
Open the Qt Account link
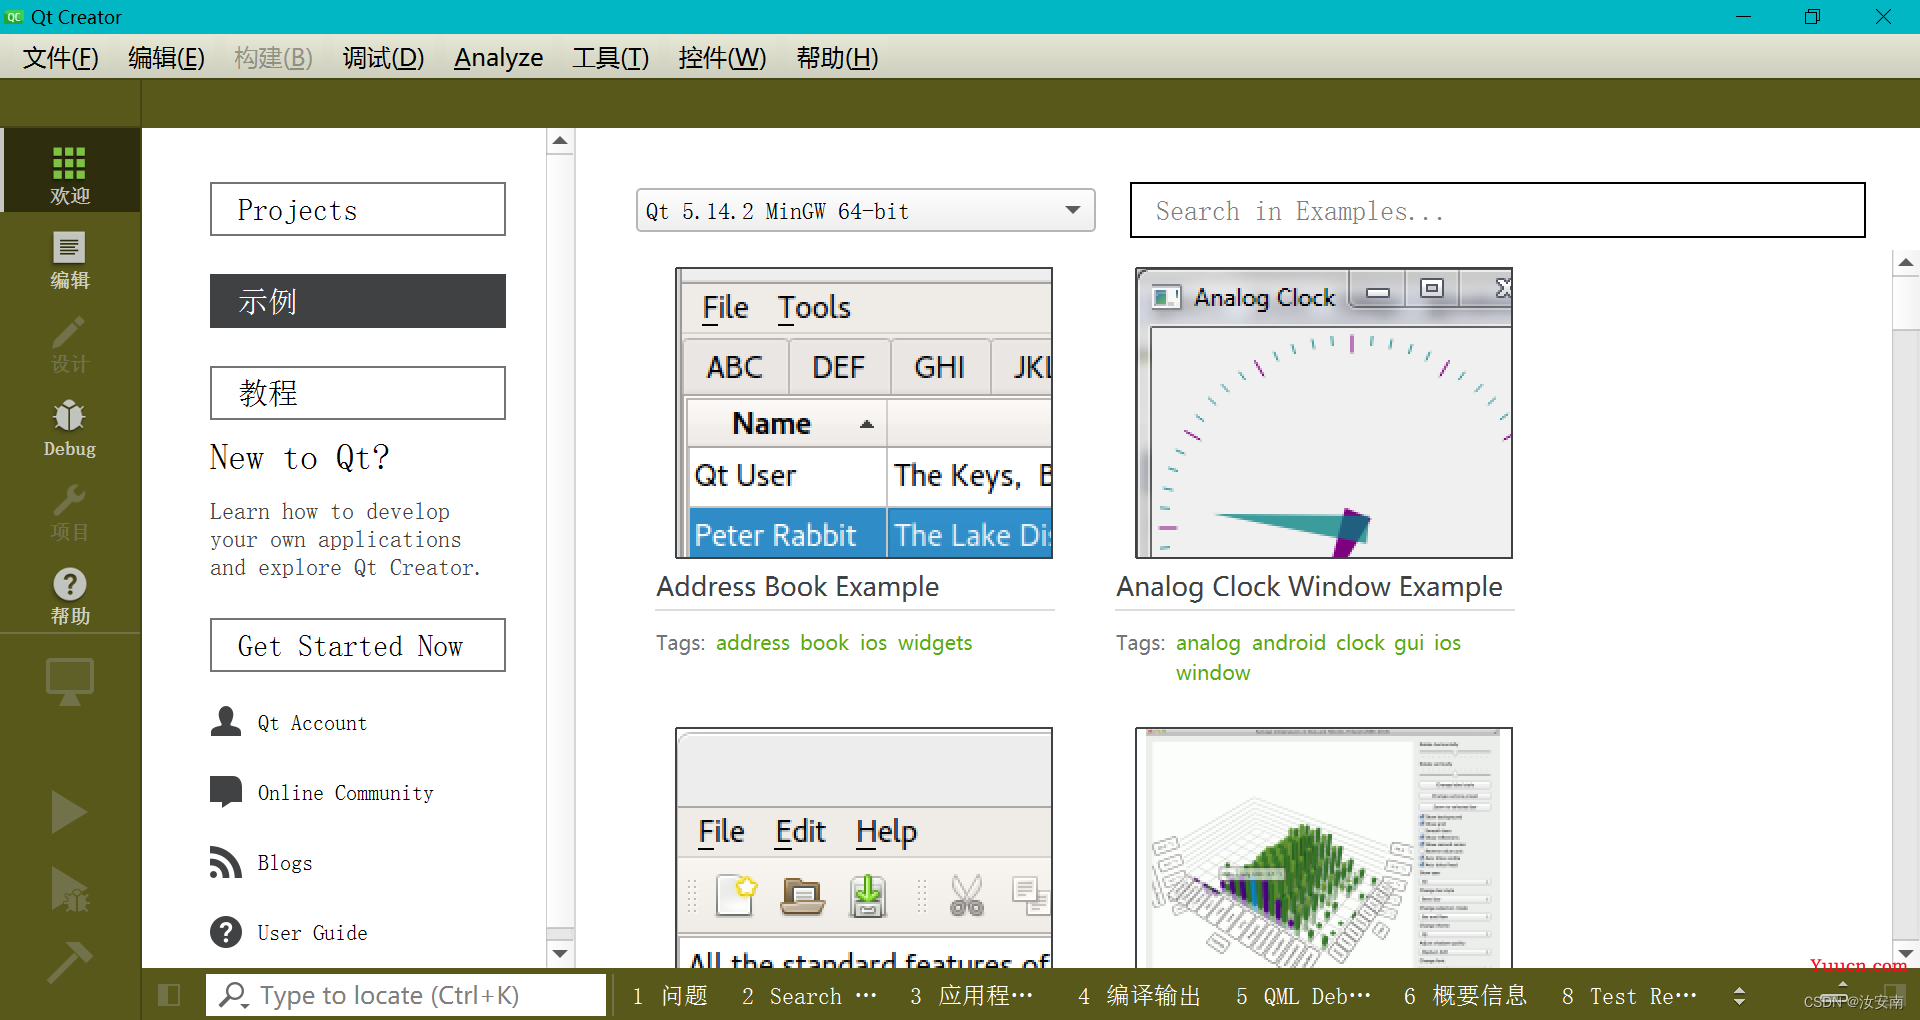312,723
